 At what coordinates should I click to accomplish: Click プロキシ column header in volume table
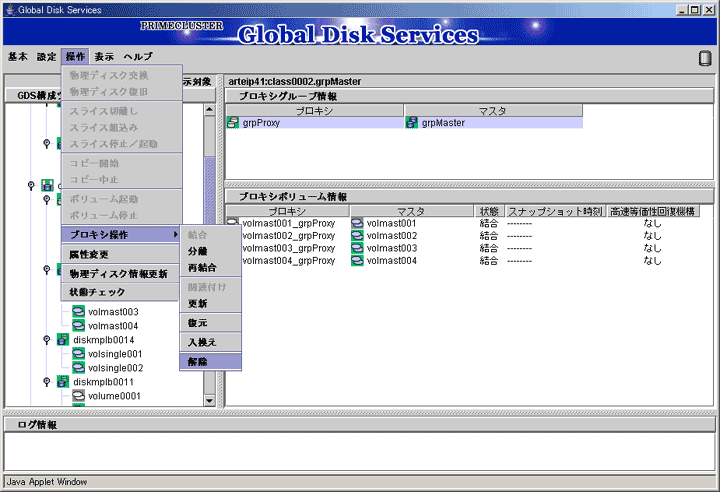287,211
